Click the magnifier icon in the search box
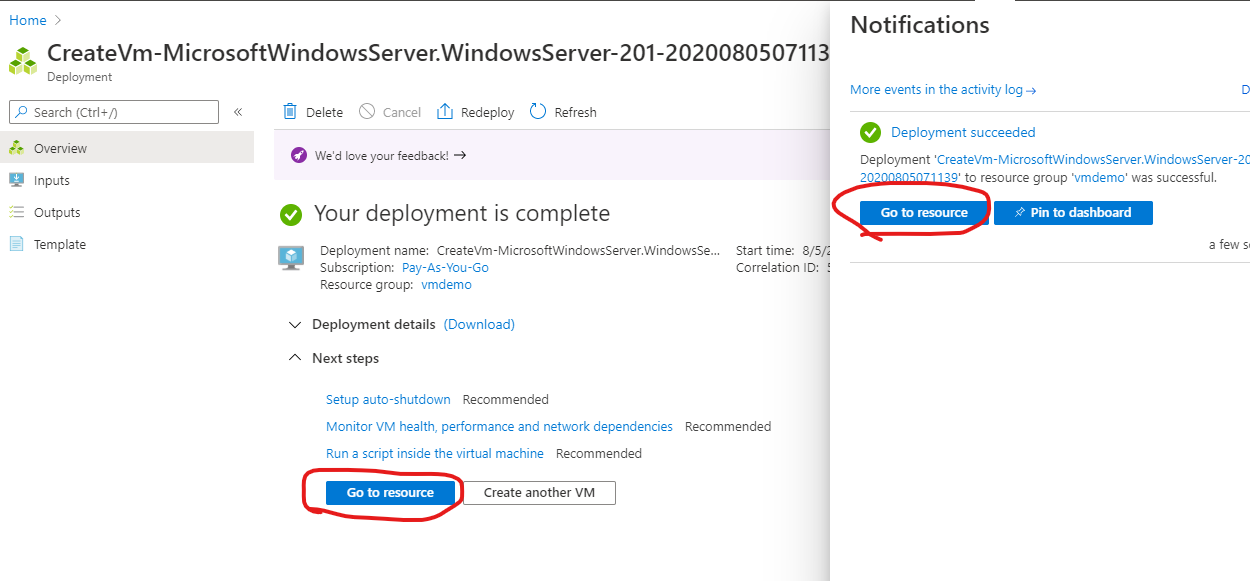Viewport: 1250px width, 581px height. pos(21,111)
